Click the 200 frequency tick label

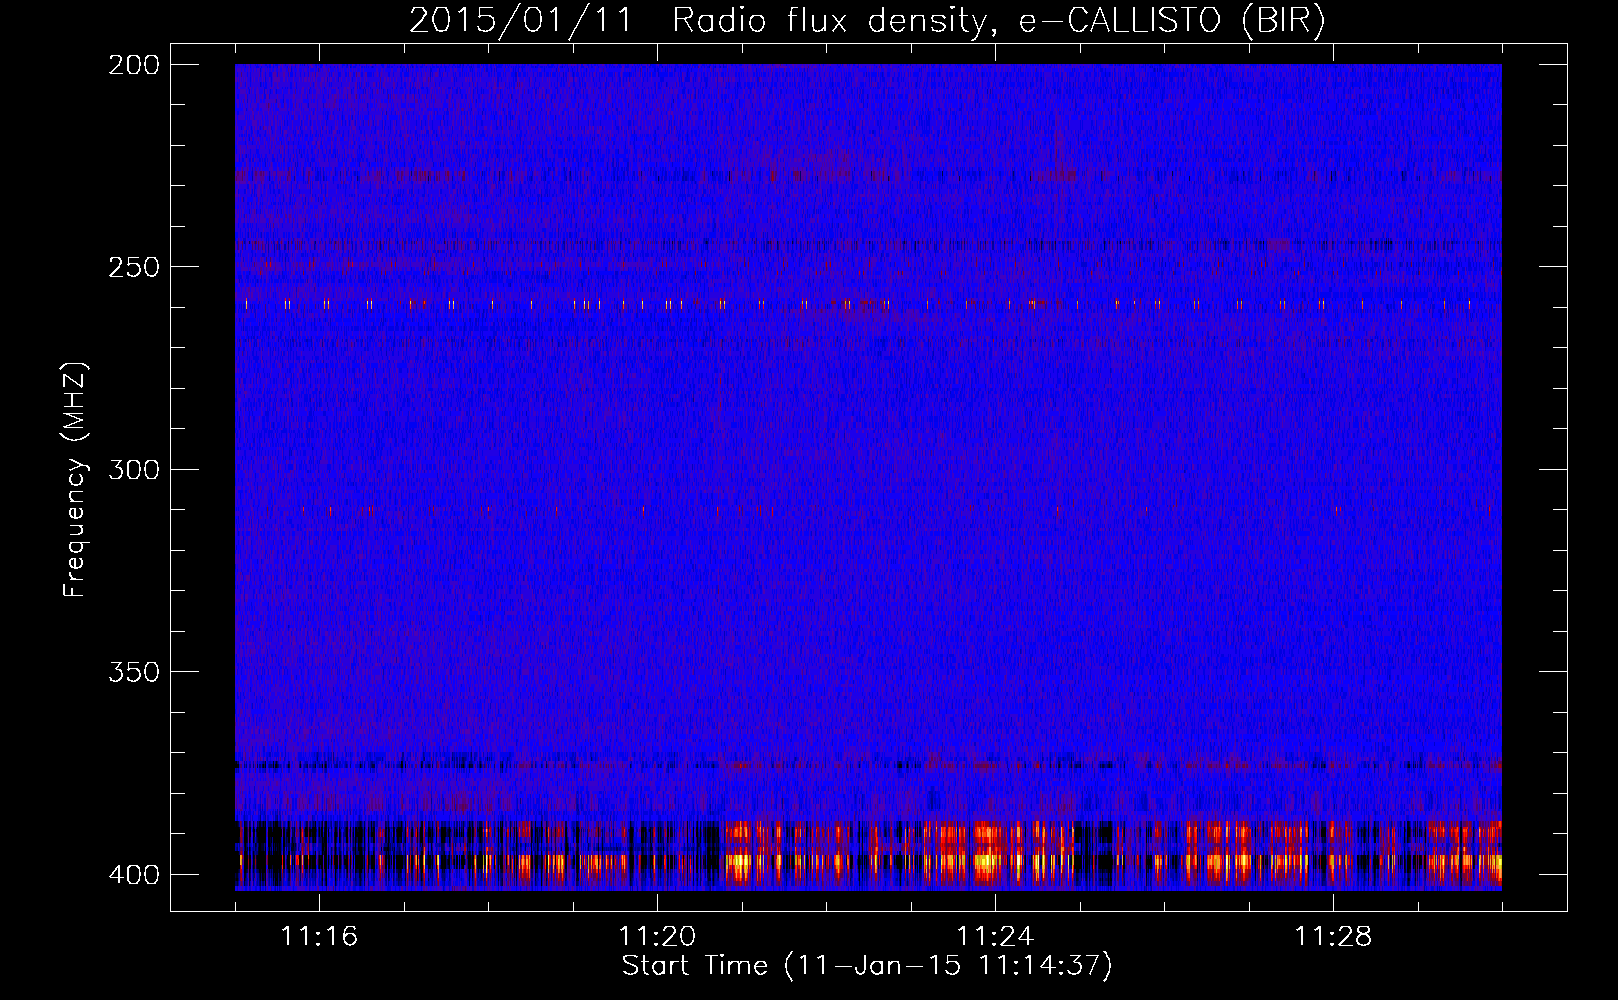(x=133, y=65)
